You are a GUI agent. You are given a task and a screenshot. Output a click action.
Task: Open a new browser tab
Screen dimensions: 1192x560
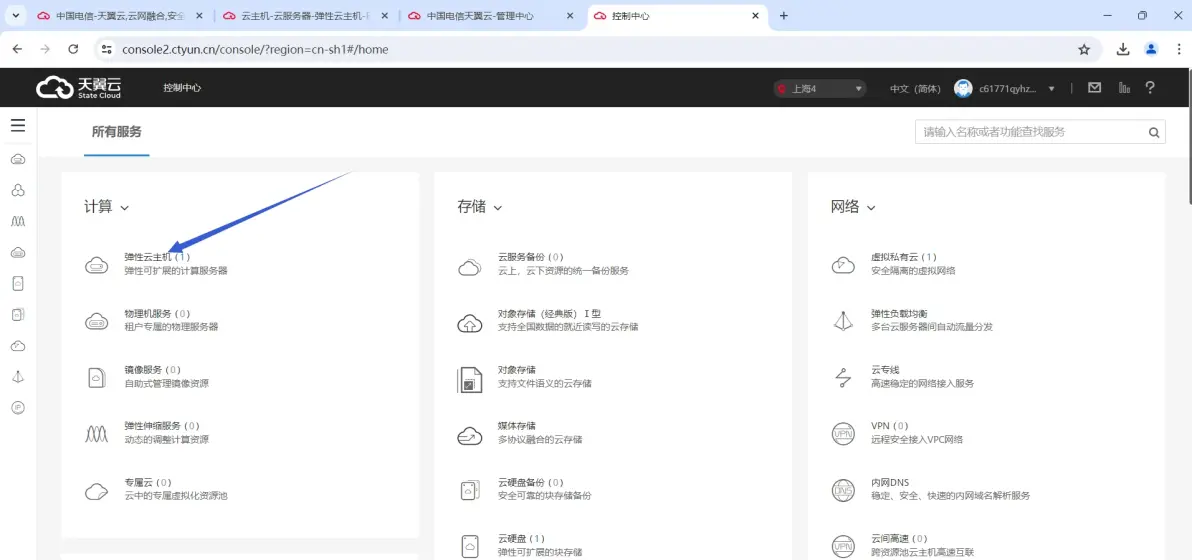click(784, 16)
